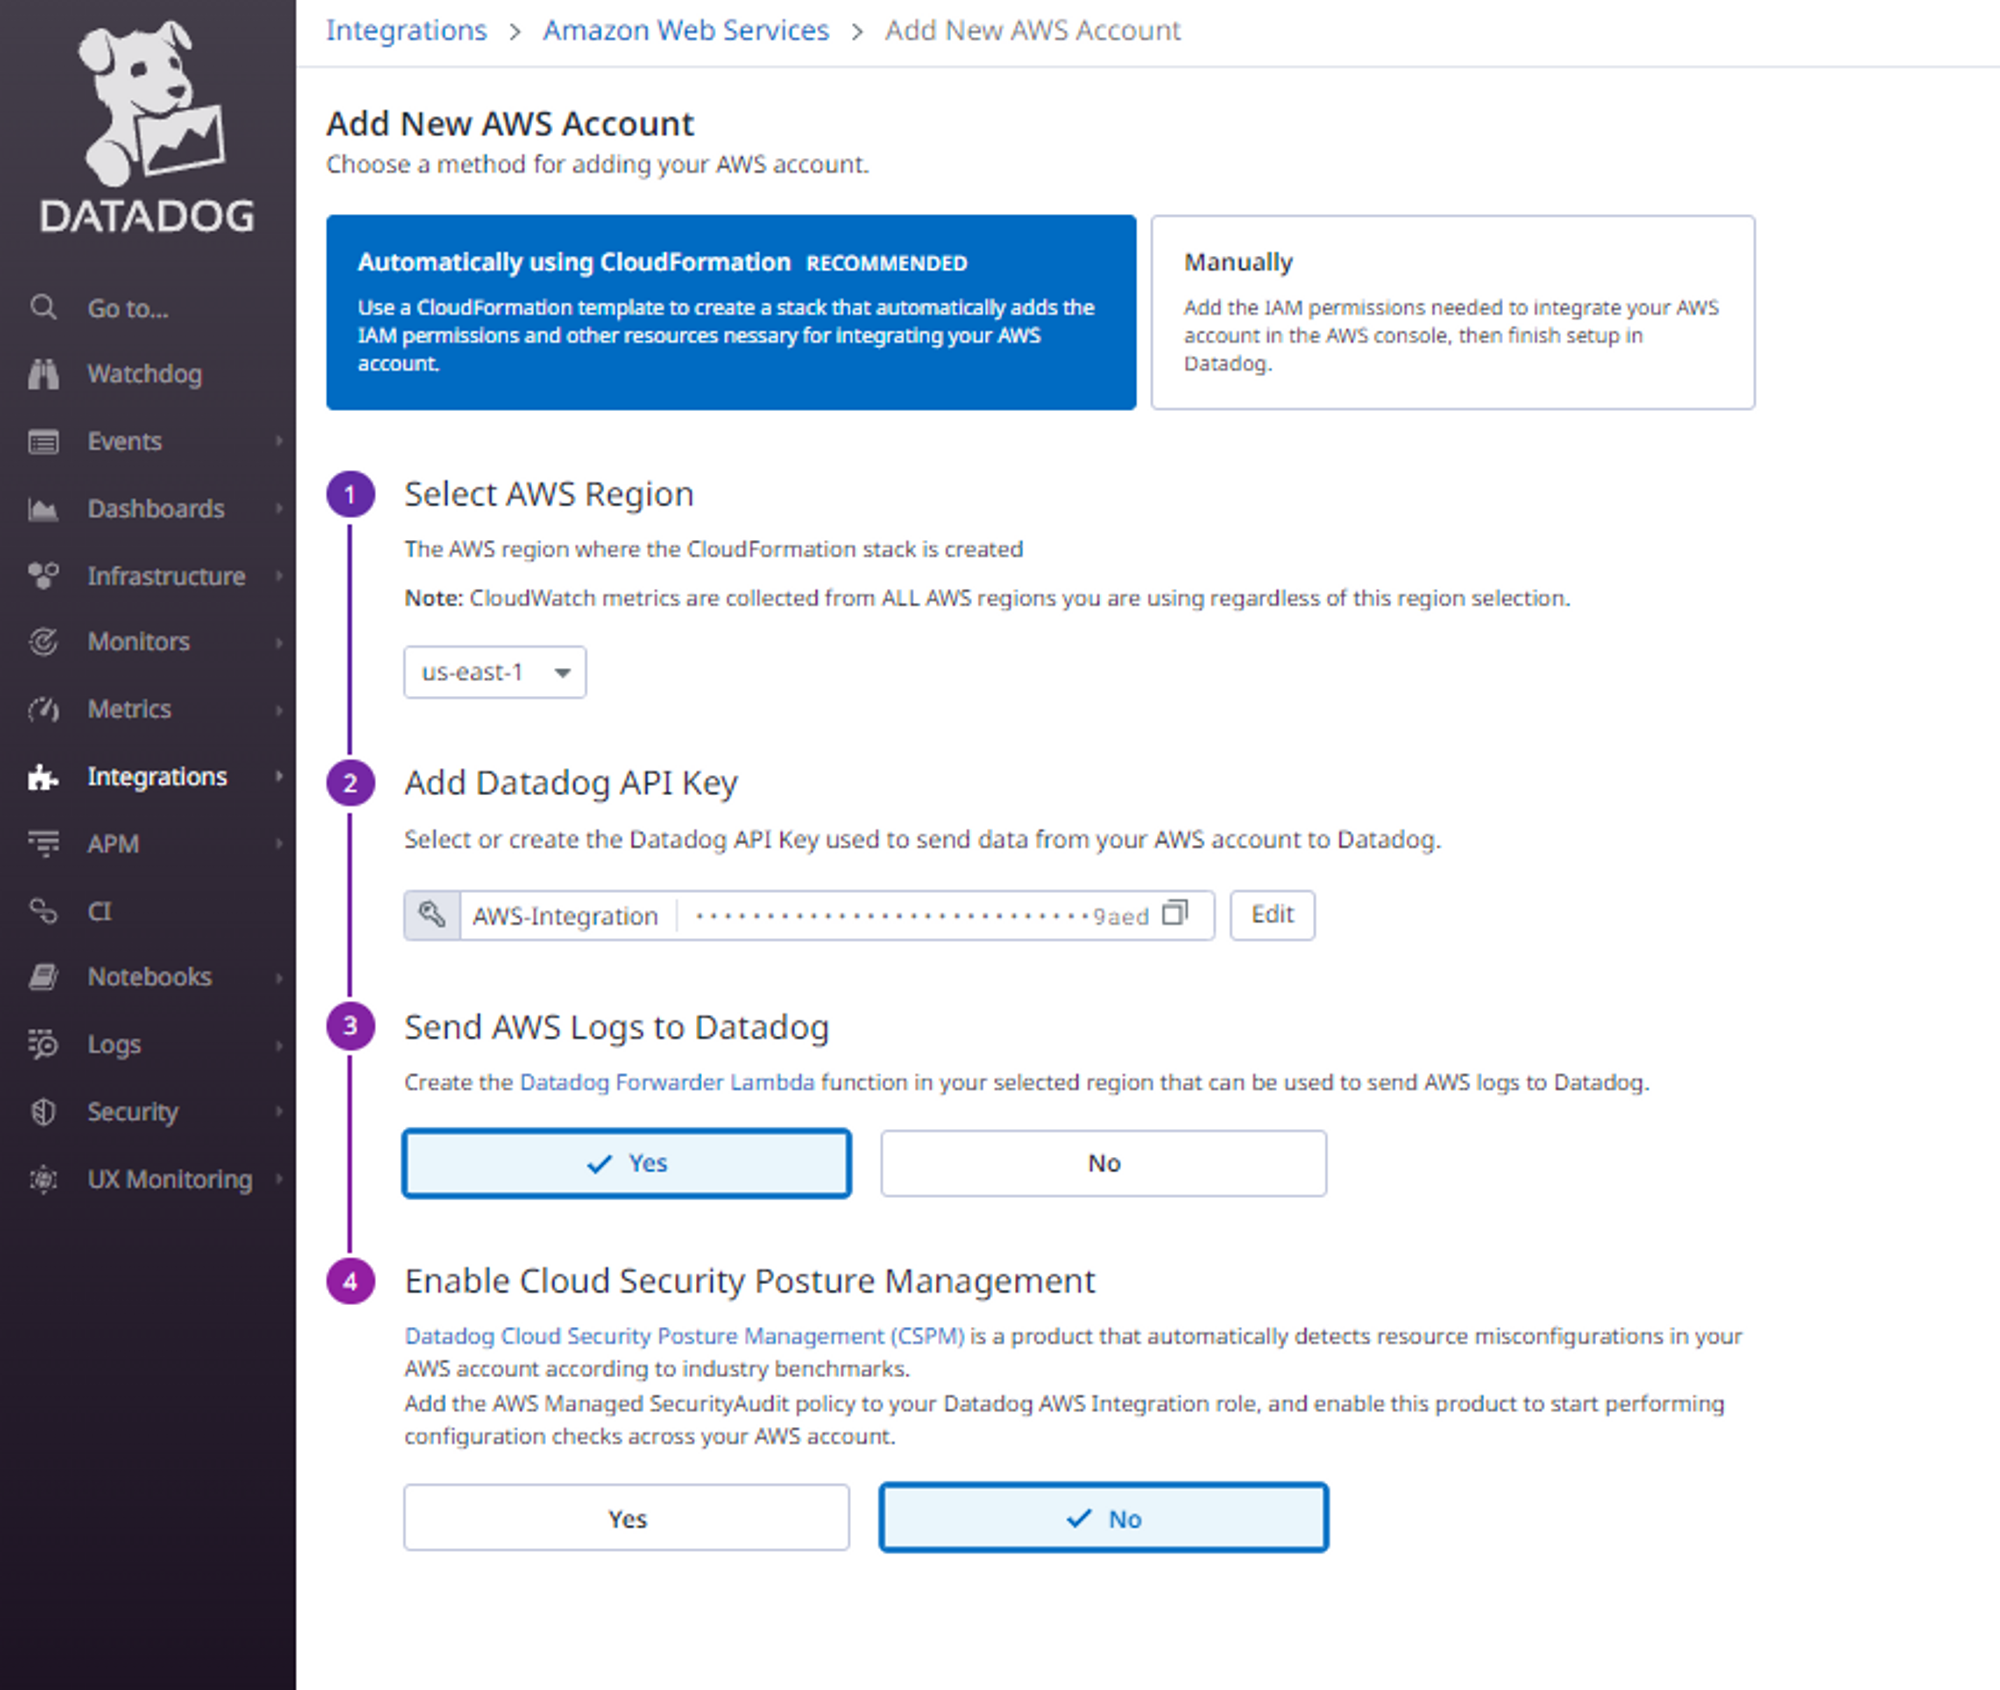Open the us-east-1 region dropdown

coord(495,672)
